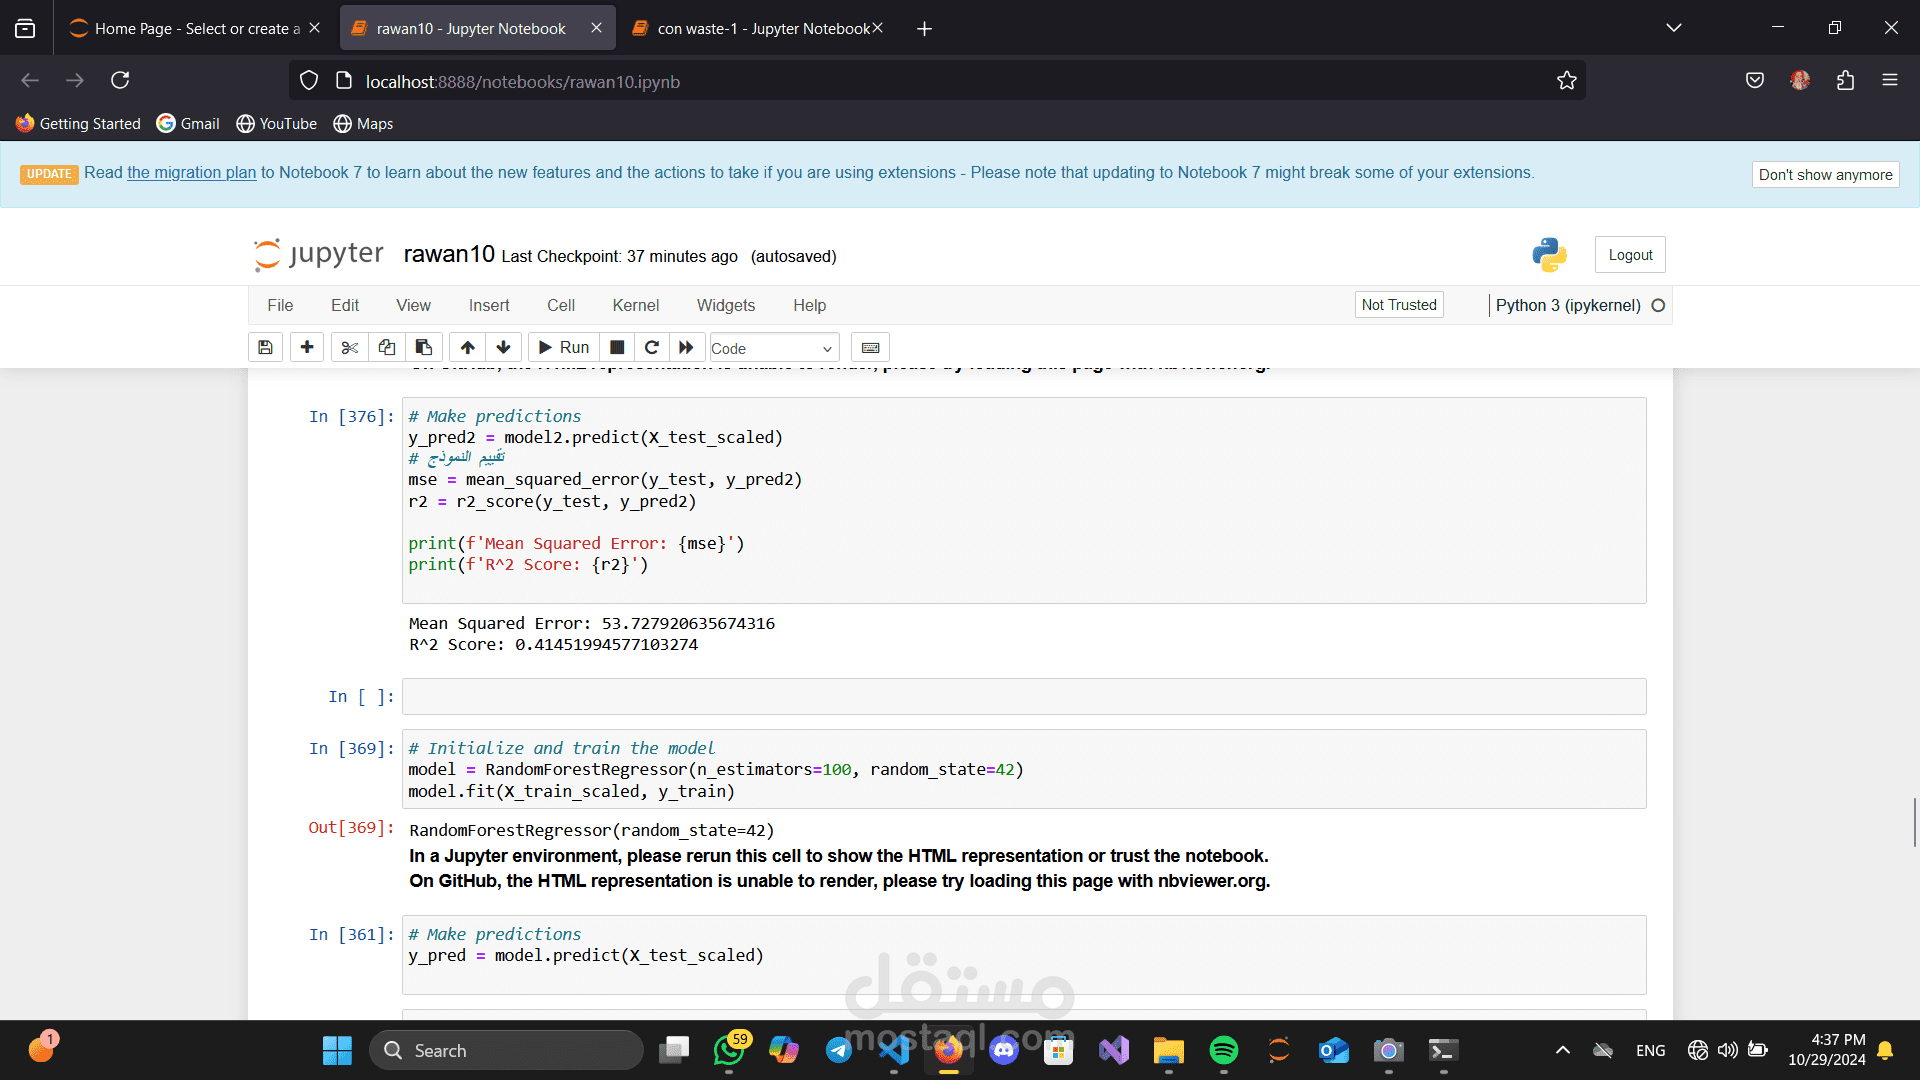Open the File menu

coord(280,305)
